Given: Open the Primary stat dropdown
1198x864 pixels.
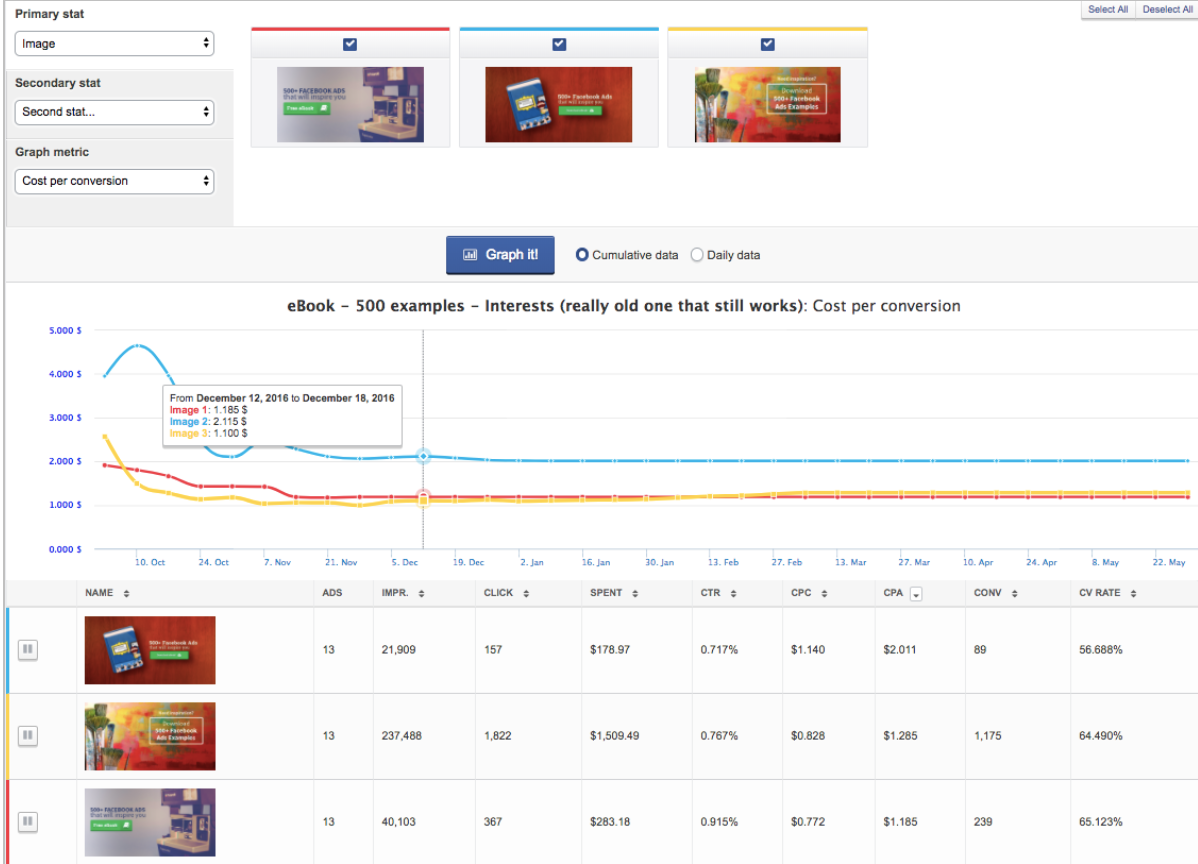Looking at the screenshot, I should click(x=113, y=43).
